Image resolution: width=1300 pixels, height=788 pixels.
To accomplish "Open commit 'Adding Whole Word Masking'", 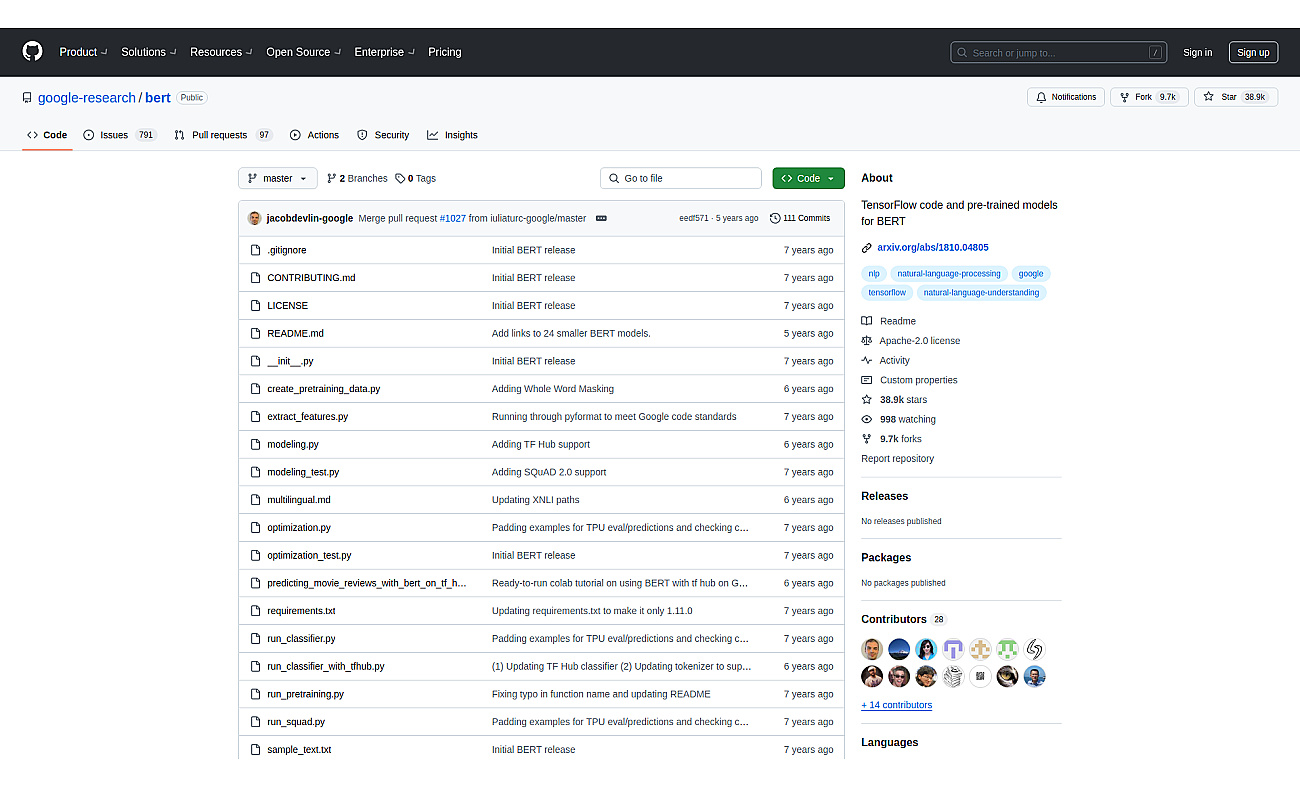I will (x=553, y=389).
